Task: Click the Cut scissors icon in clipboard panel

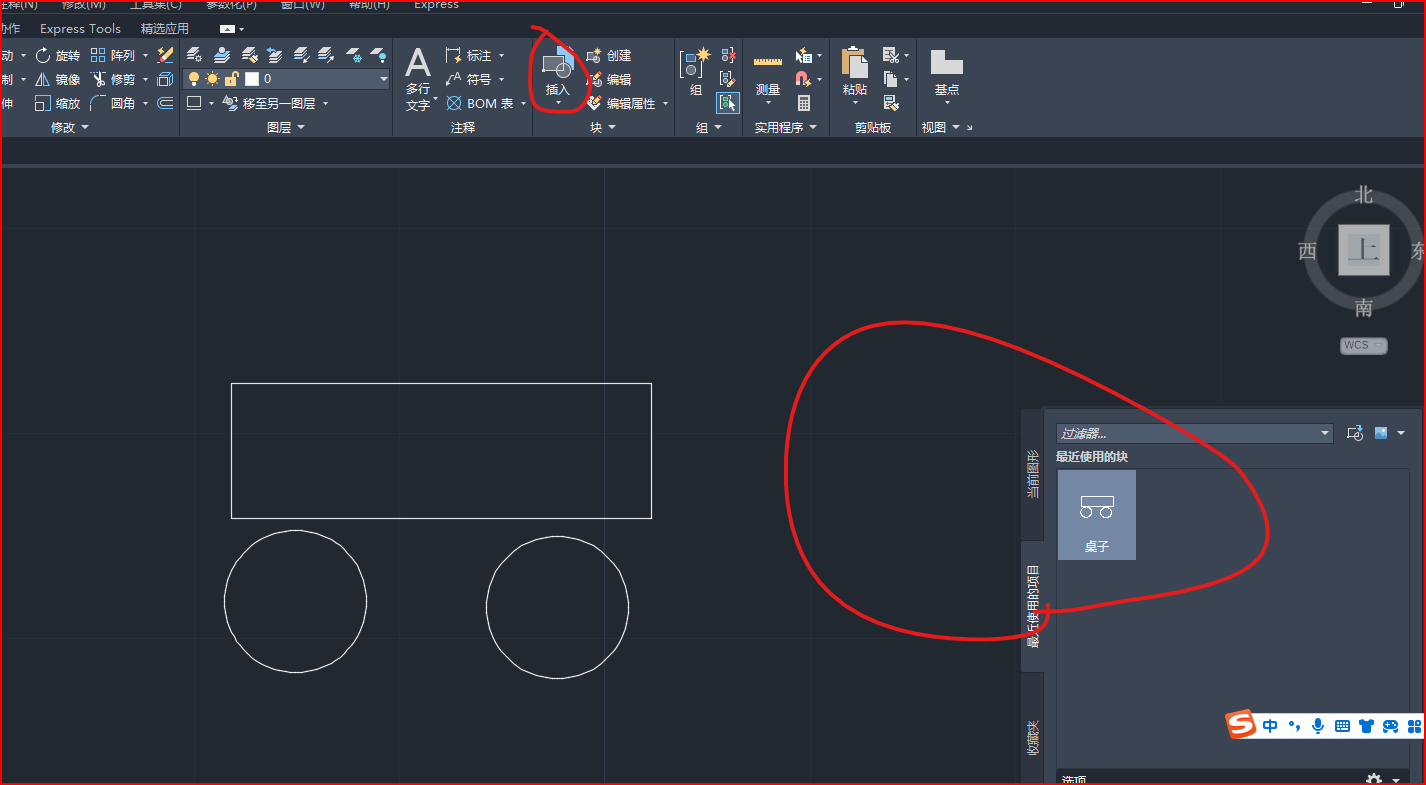Action: pos(891,55)
